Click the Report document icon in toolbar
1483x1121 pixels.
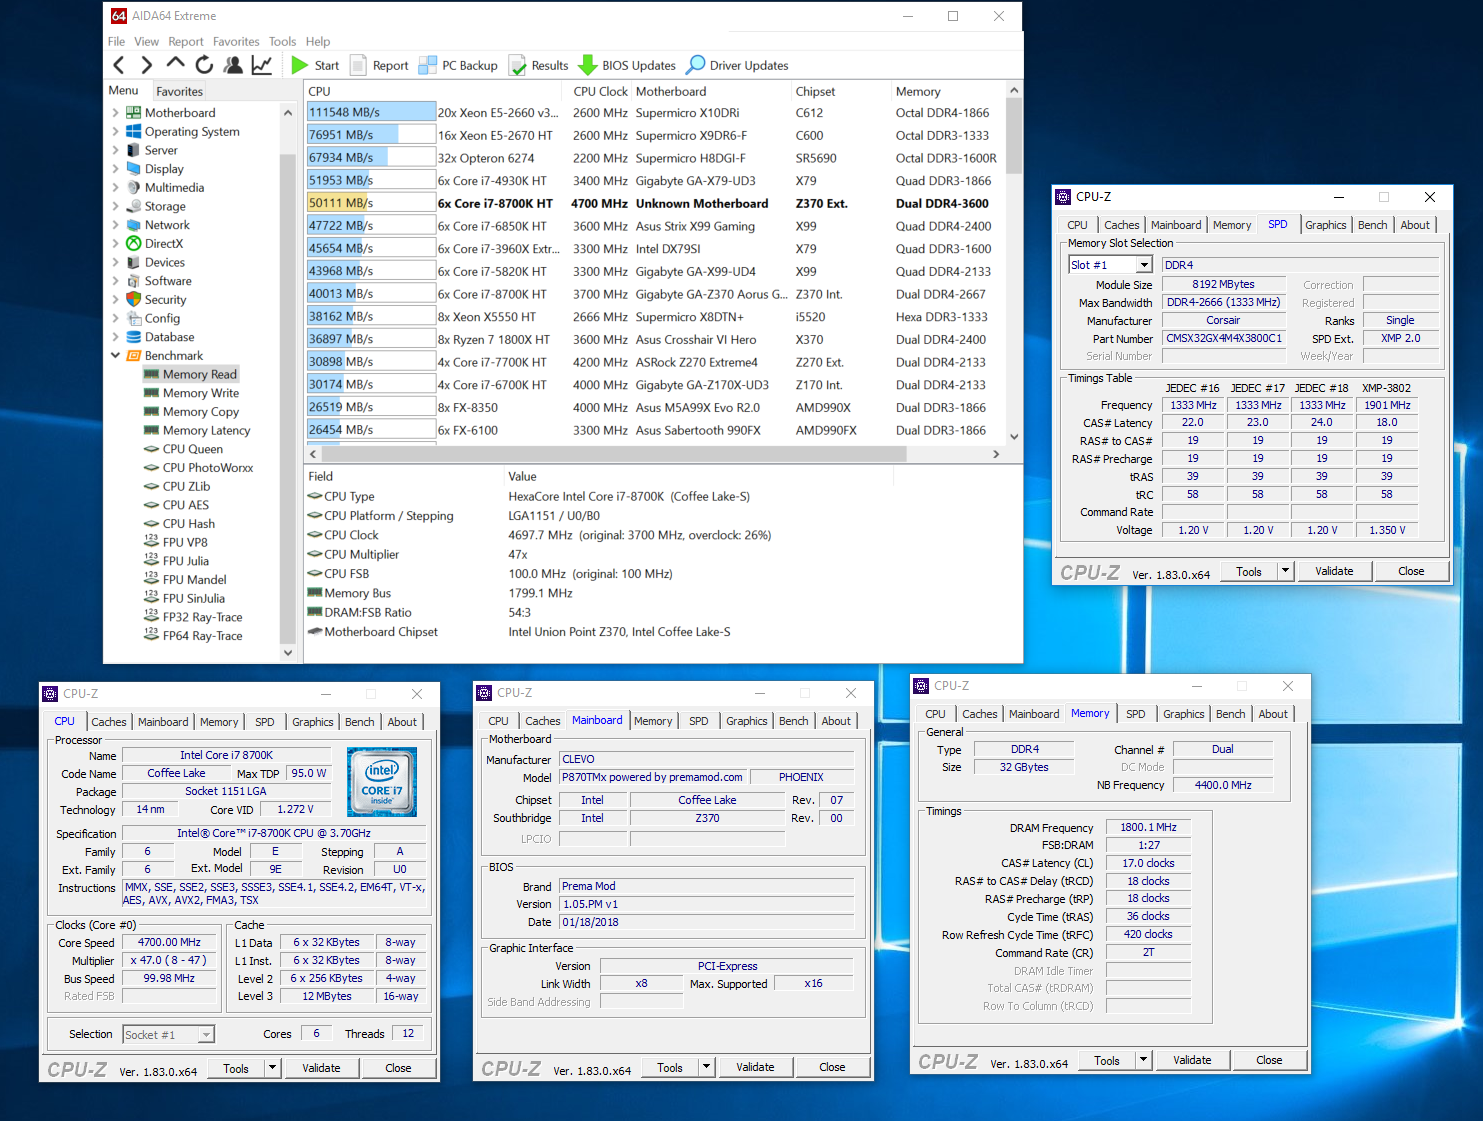(359, 65)
